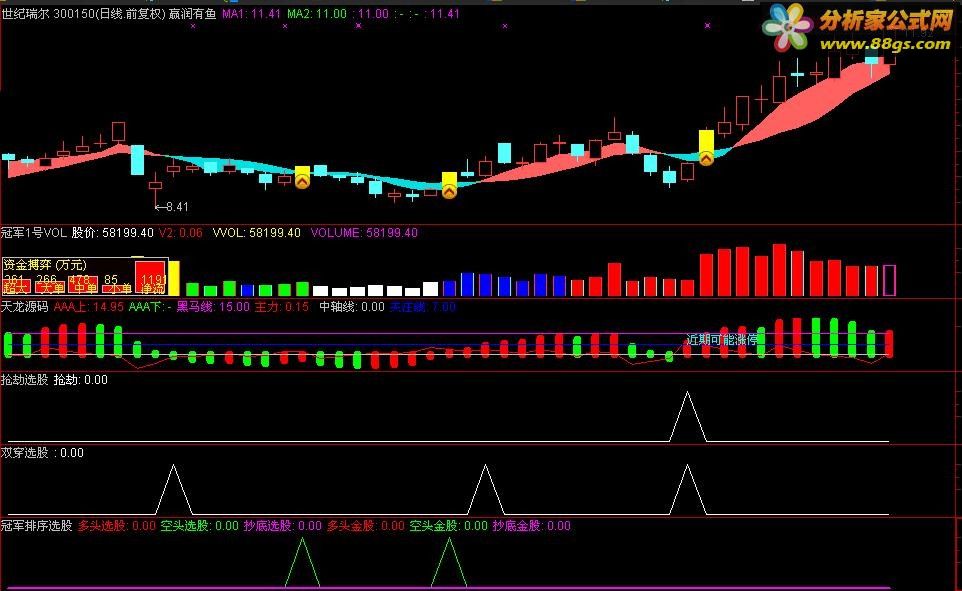Click the 超大 order bar

(17, 284)
